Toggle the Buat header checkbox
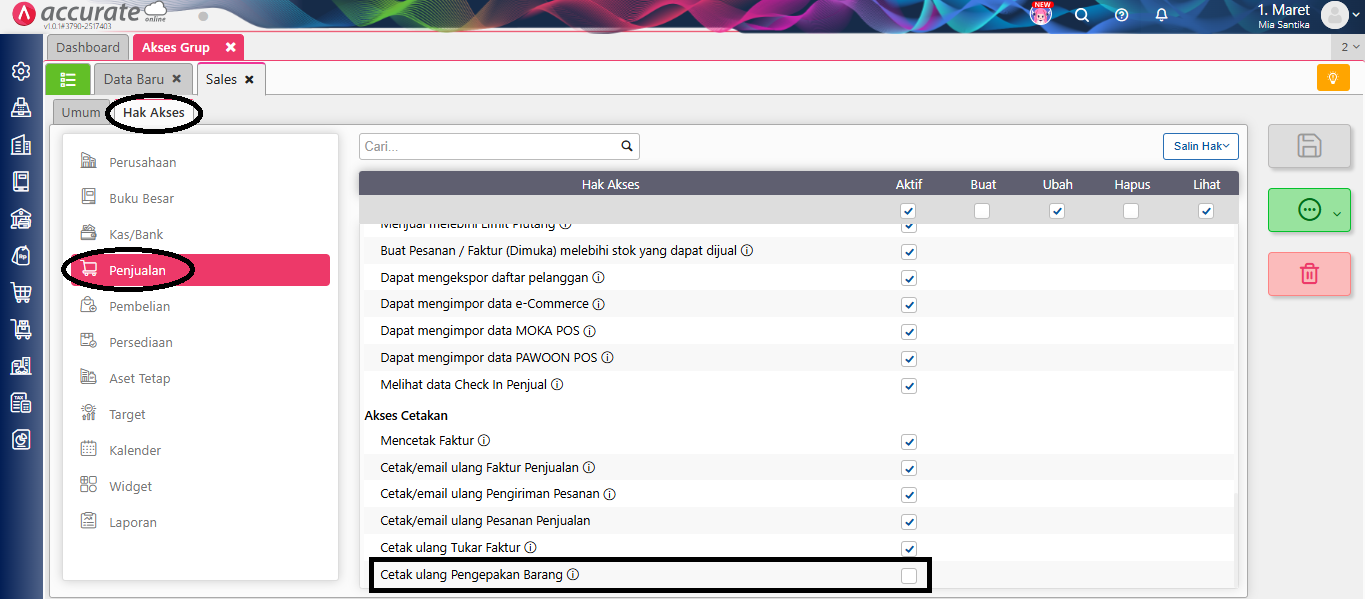1365x599 pixels. [x=982, y=211]
